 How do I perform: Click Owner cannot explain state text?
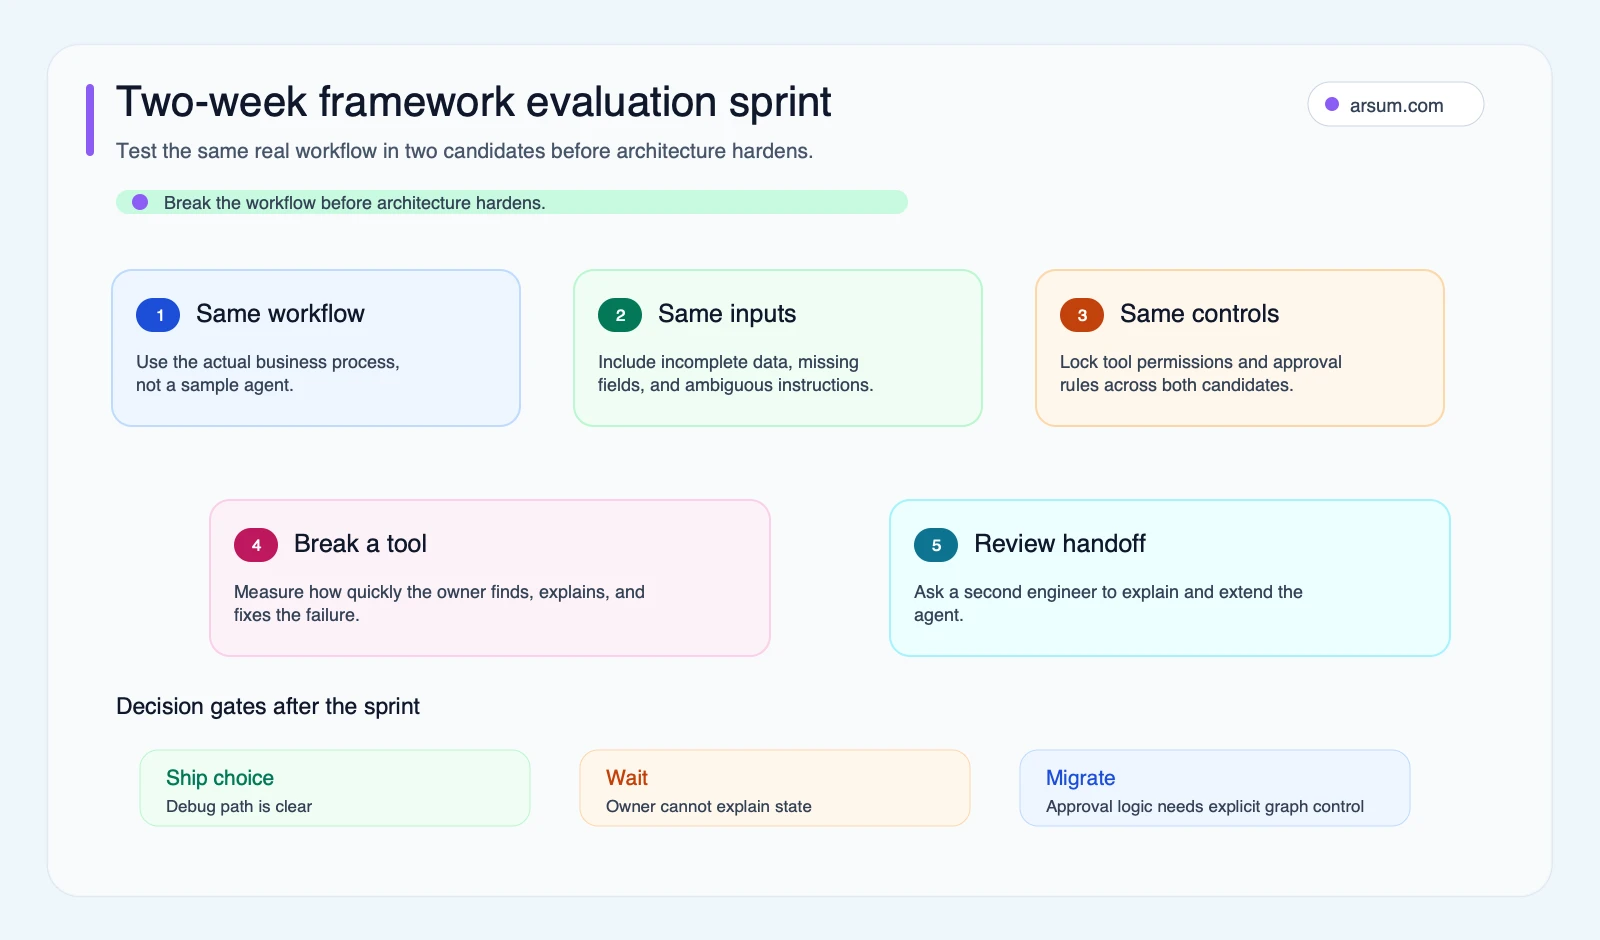[709, 806]
